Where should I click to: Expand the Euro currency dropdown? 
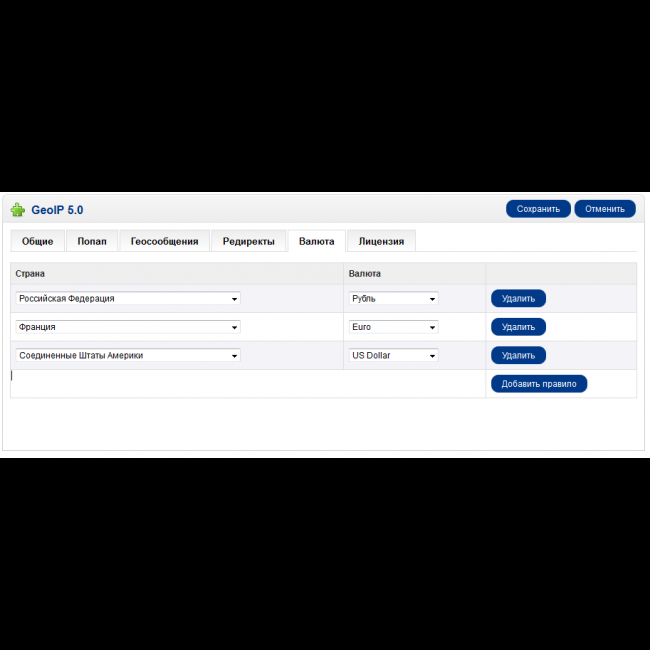pyautogui.click(x=393, y=327)
